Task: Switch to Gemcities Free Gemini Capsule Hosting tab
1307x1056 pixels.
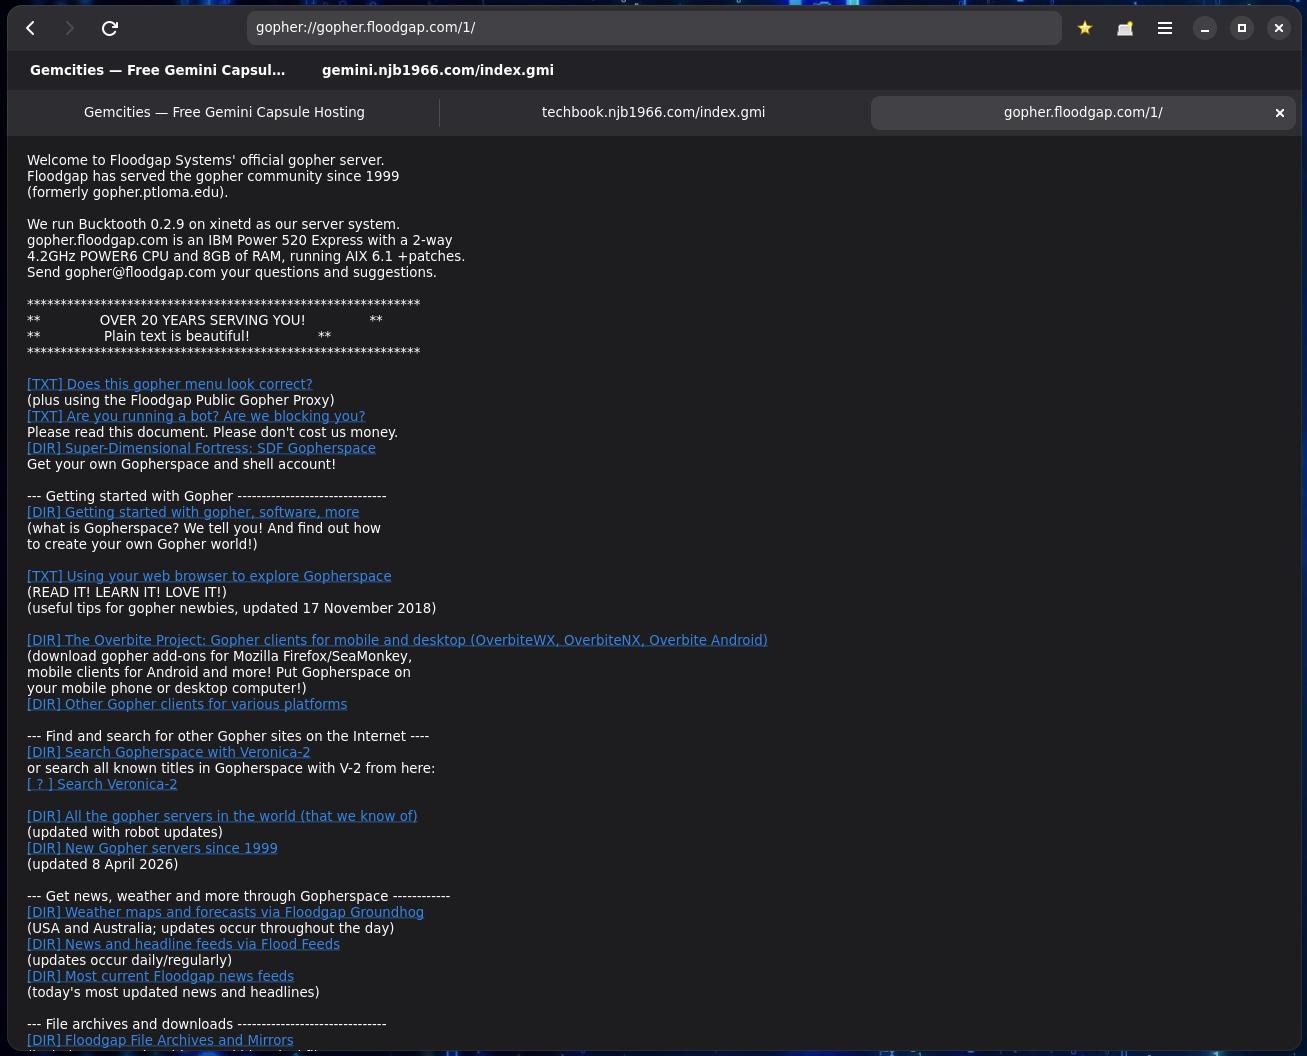Action: pyautogui.click(x=224, y=112)
